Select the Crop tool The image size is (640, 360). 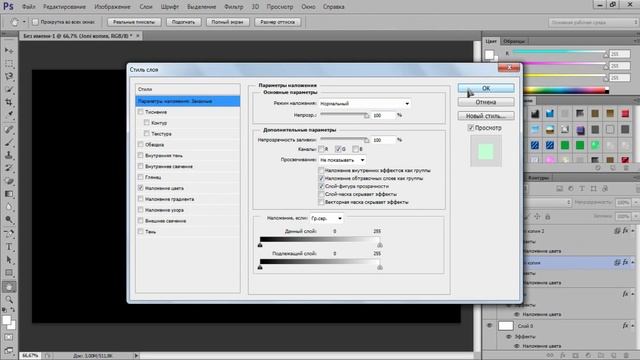pos(9,102)
